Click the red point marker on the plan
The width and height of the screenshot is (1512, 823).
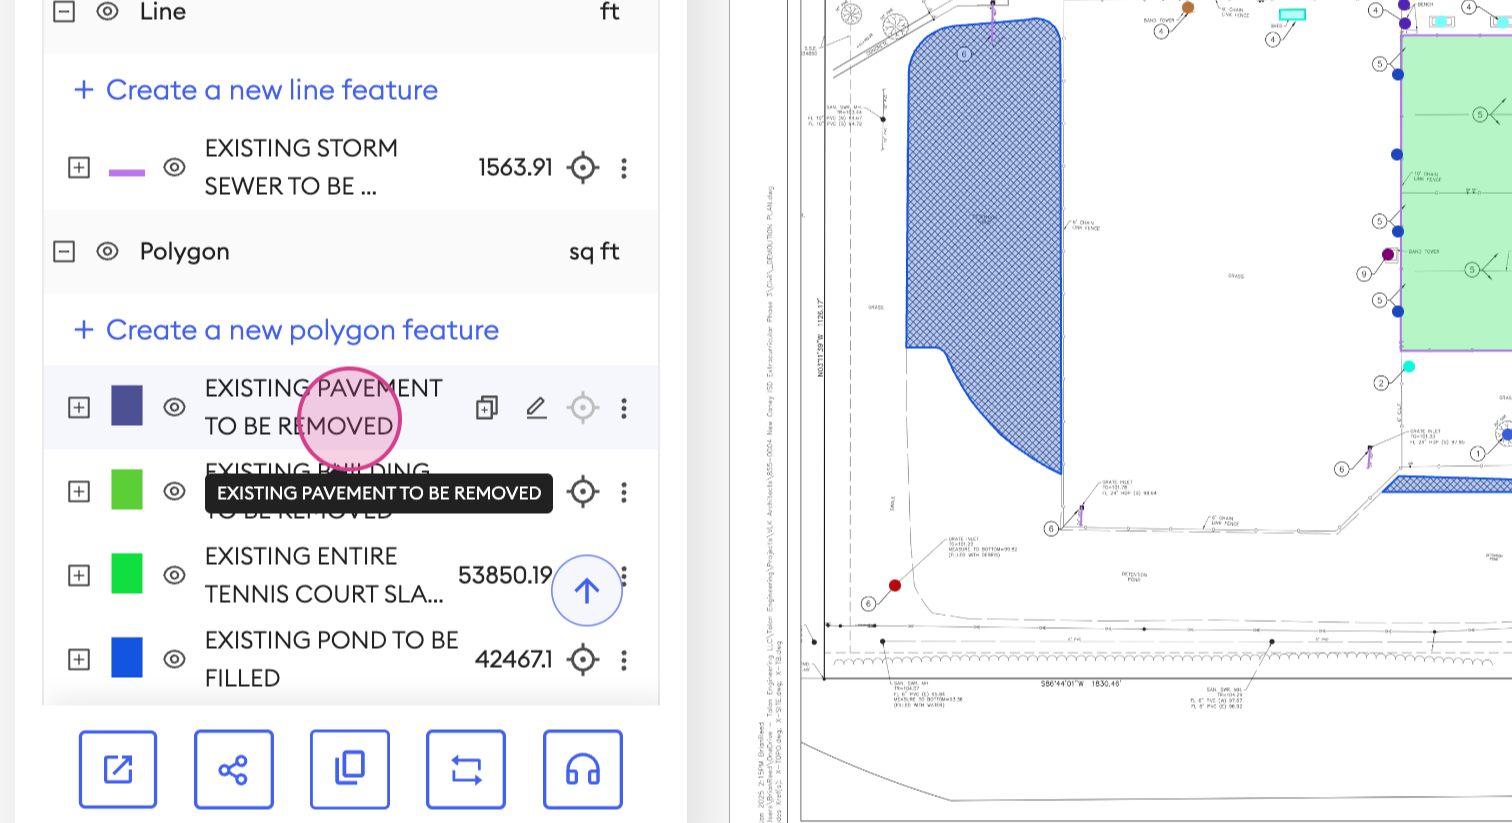click(x=895, y=585)
